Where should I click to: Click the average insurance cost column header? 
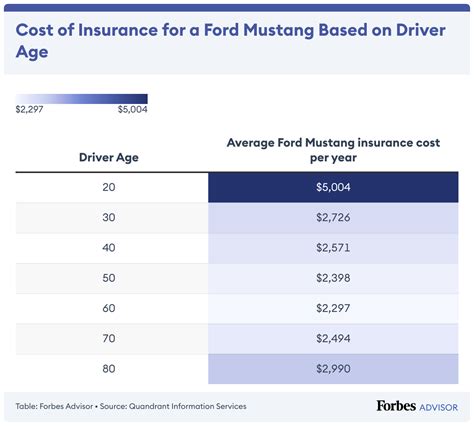pos(333,150)
